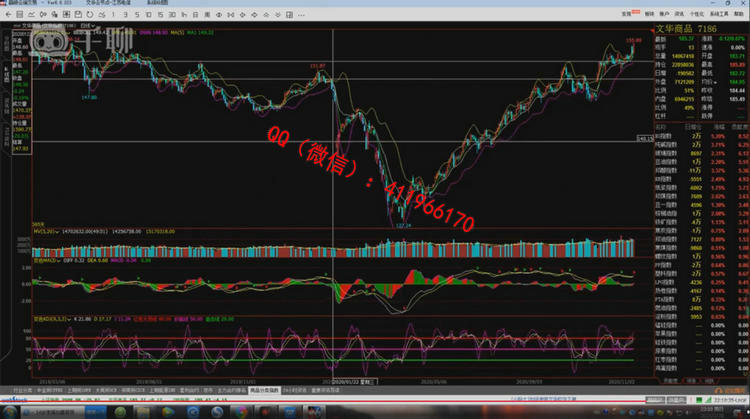Open the 系统工具 menu
750x419 pixels.
pos(719,14)
